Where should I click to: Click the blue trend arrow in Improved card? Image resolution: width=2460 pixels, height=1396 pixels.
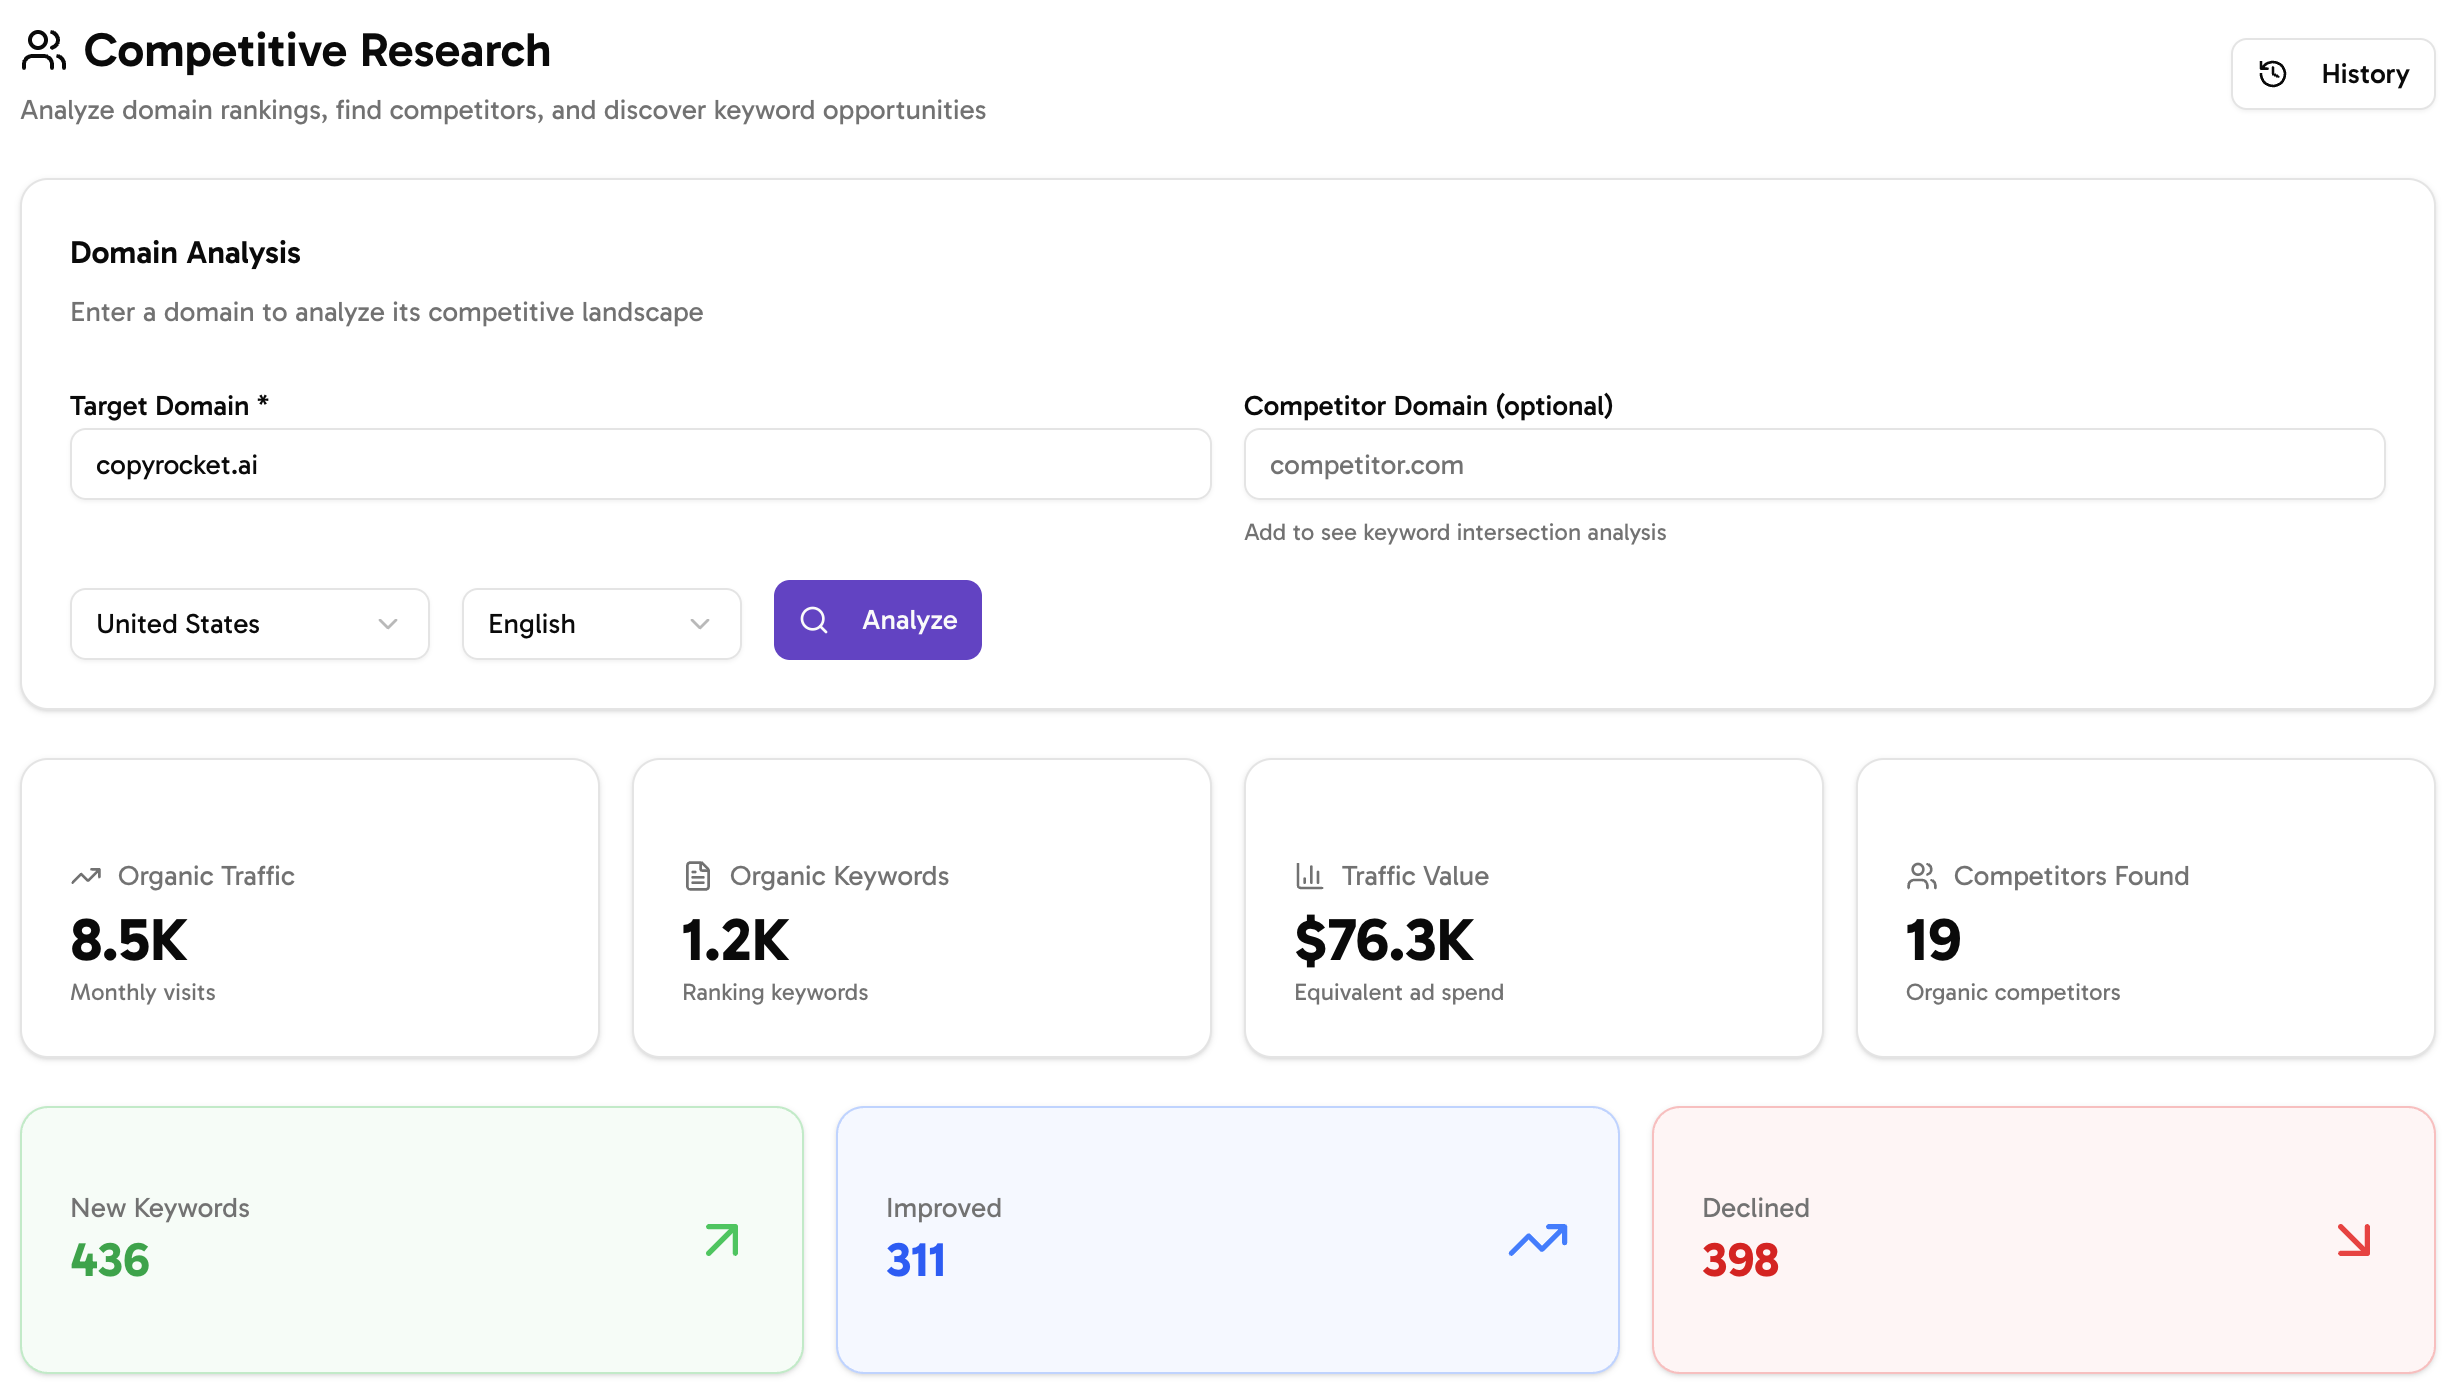pyautogui.click(x=1537, y=1240)
